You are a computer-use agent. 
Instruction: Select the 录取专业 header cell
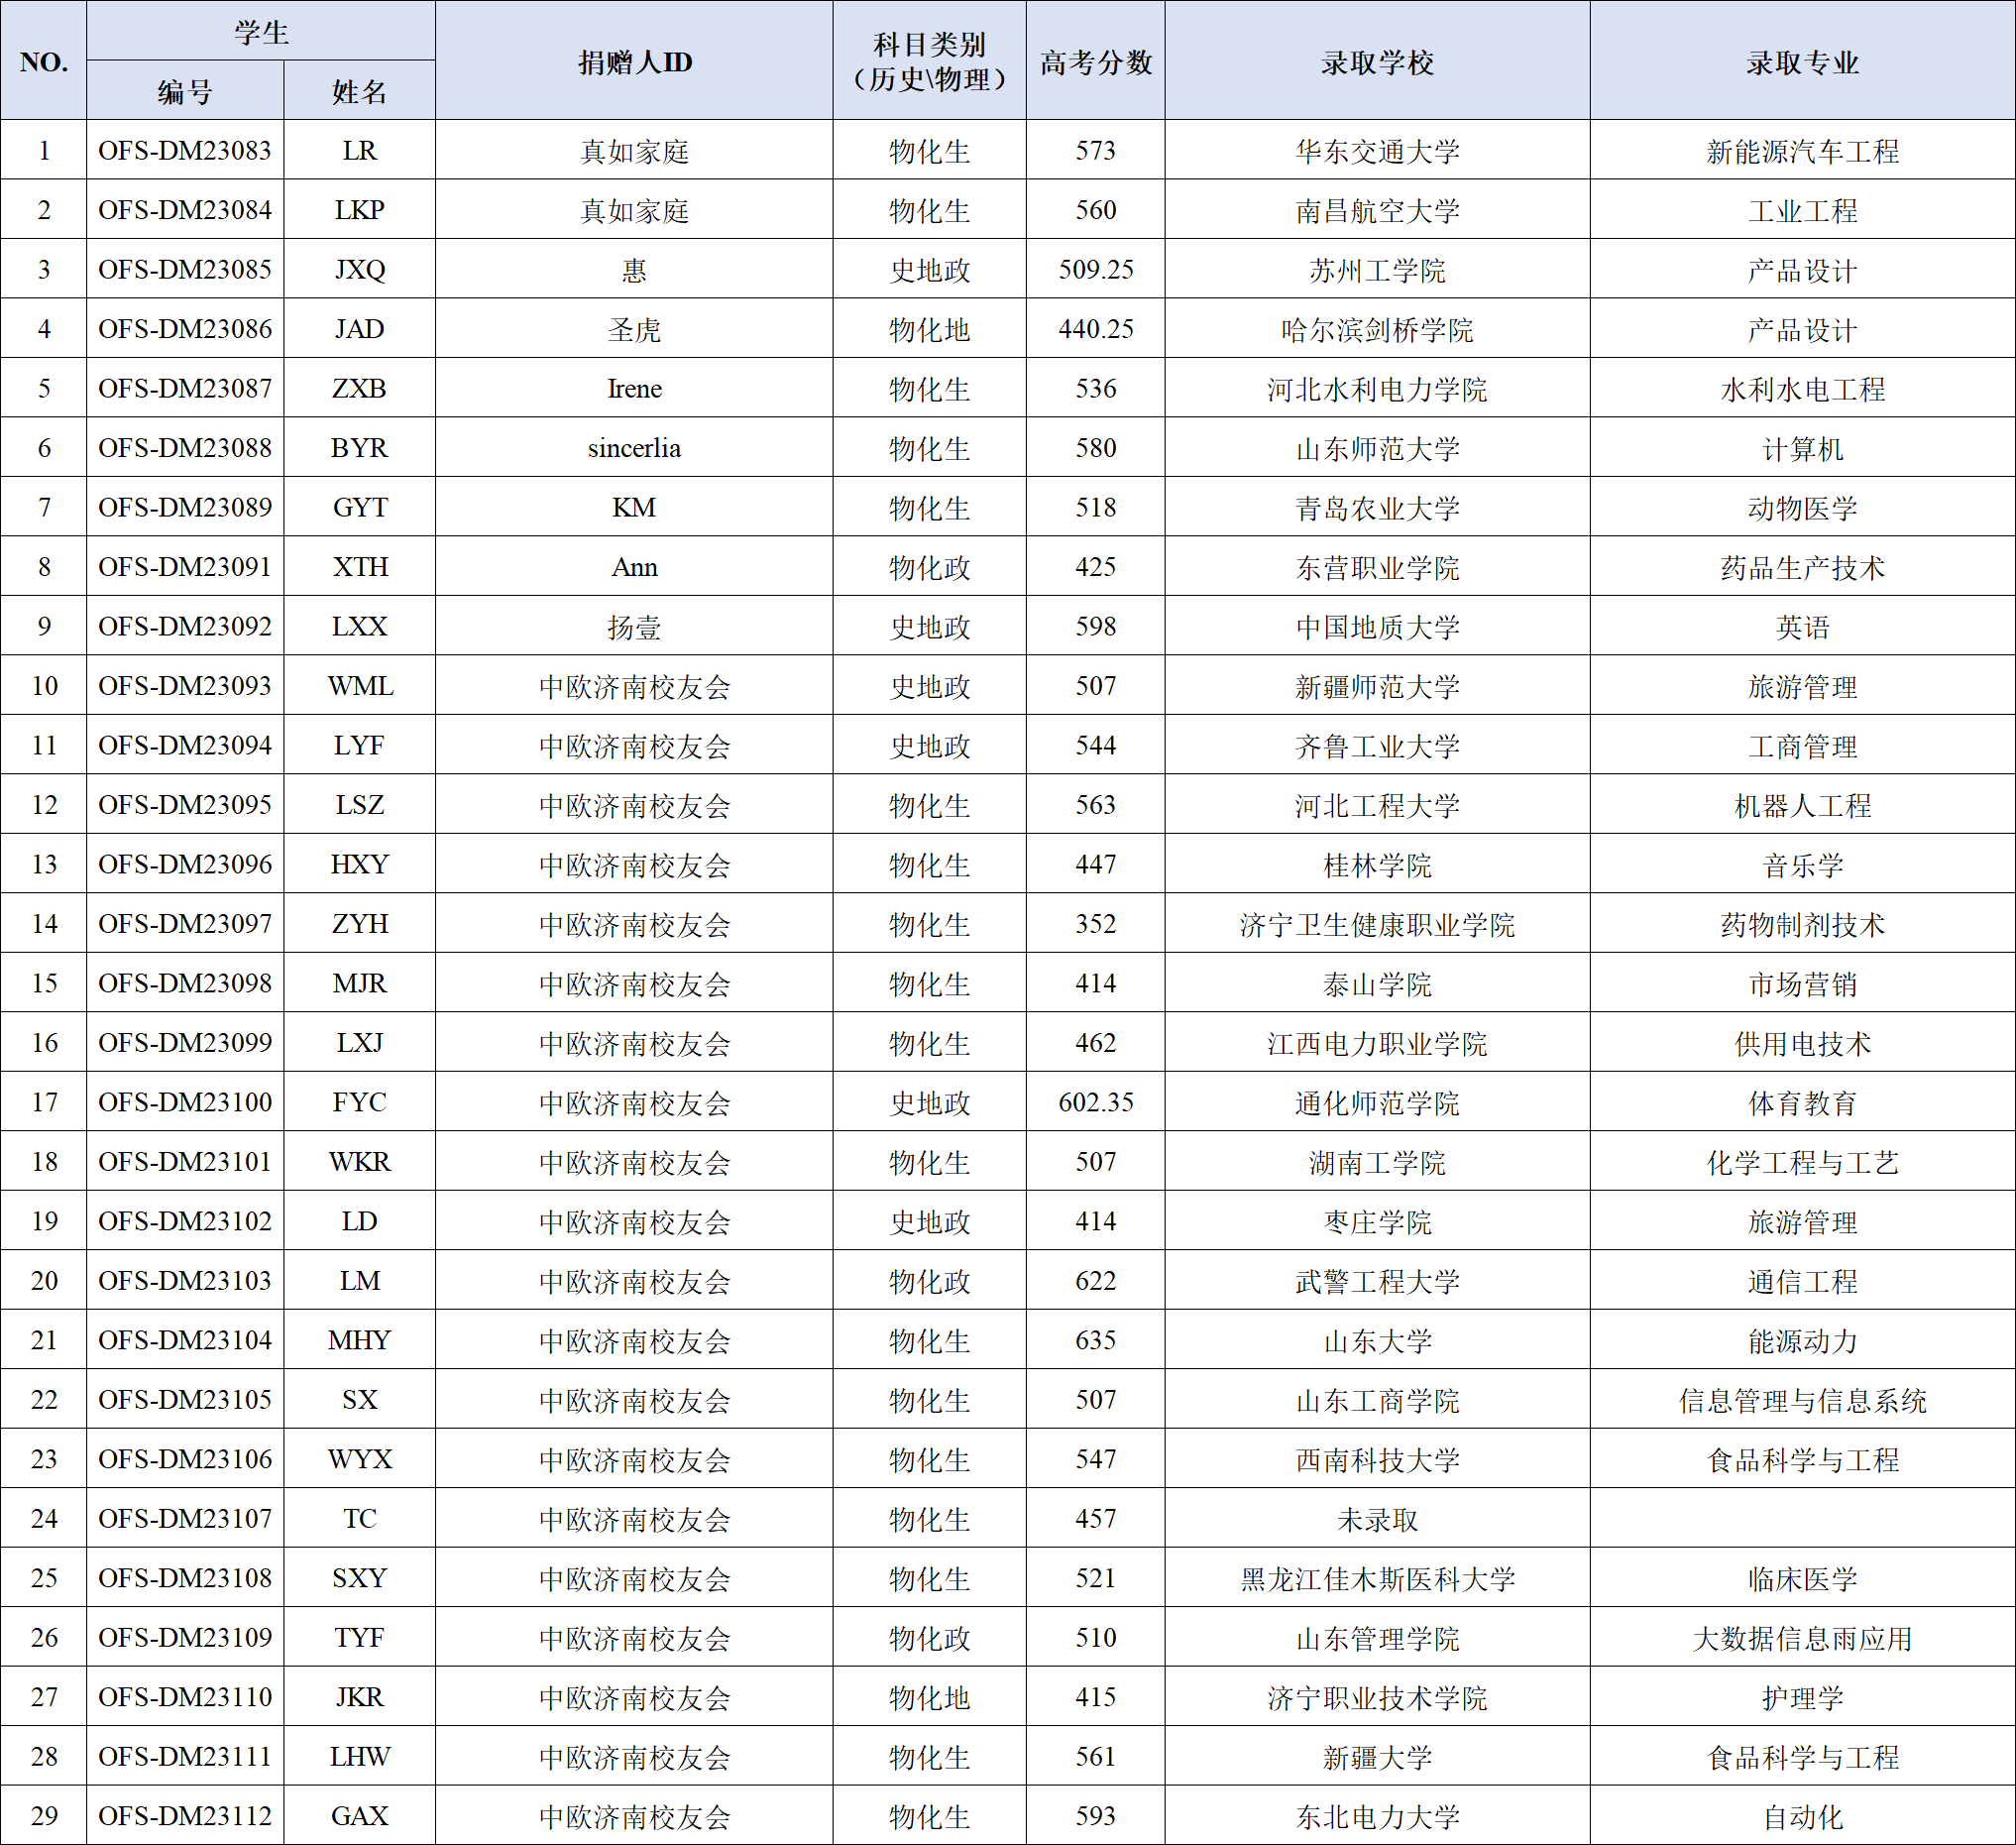click(x=1802, y=61)
